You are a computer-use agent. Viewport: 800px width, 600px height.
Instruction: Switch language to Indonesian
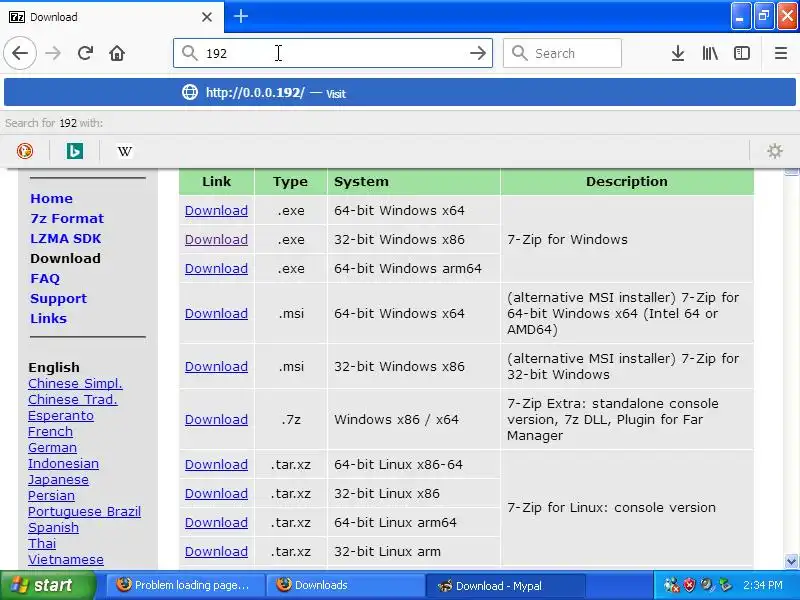pyautogui.click(x=63, y=464)
